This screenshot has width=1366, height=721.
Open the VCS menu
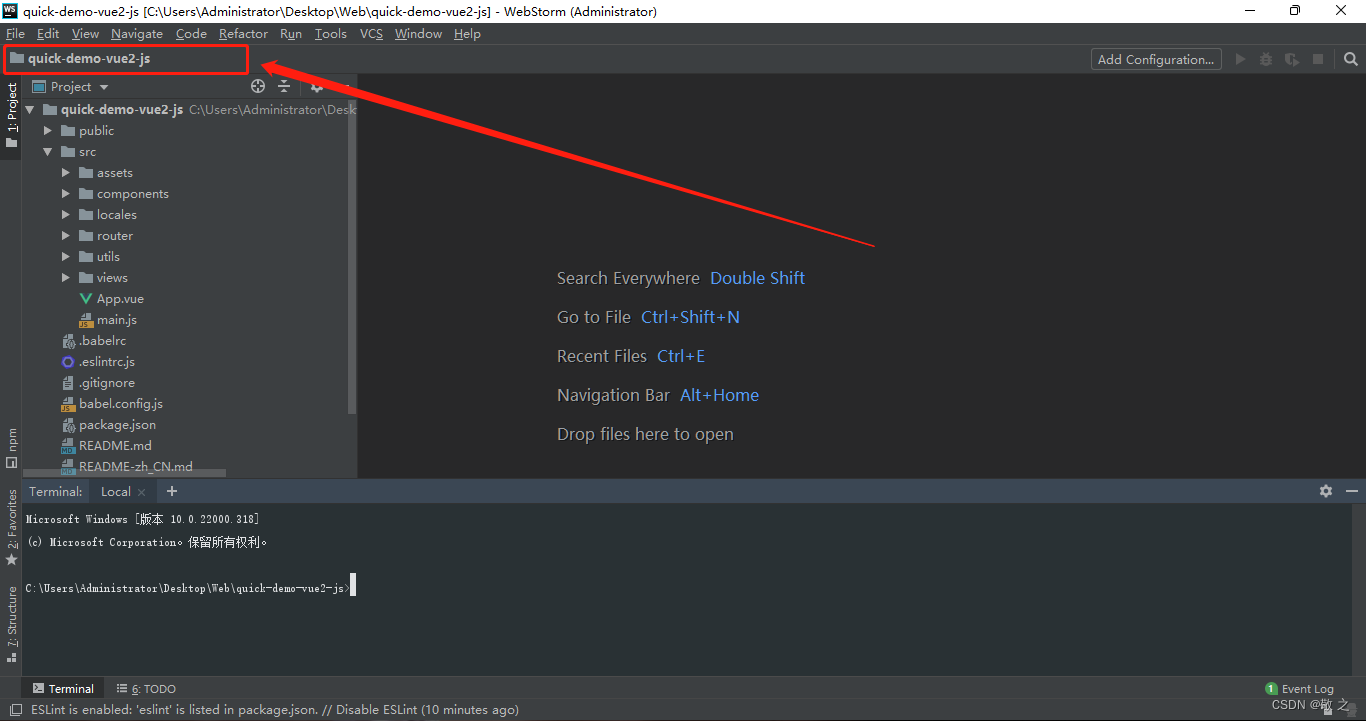371,34
